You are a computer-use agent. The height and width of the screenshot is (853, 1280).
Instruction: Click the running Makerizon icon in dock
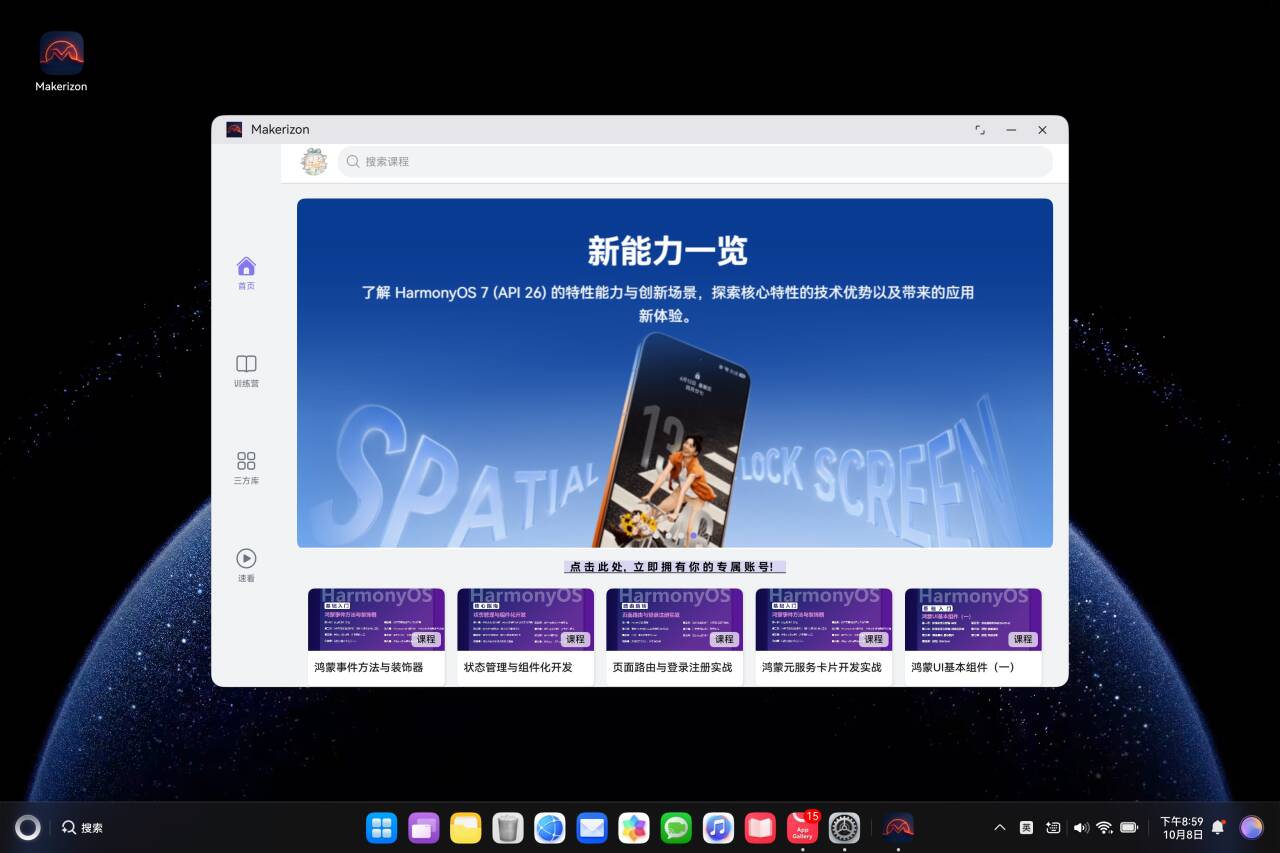(898, 827)
